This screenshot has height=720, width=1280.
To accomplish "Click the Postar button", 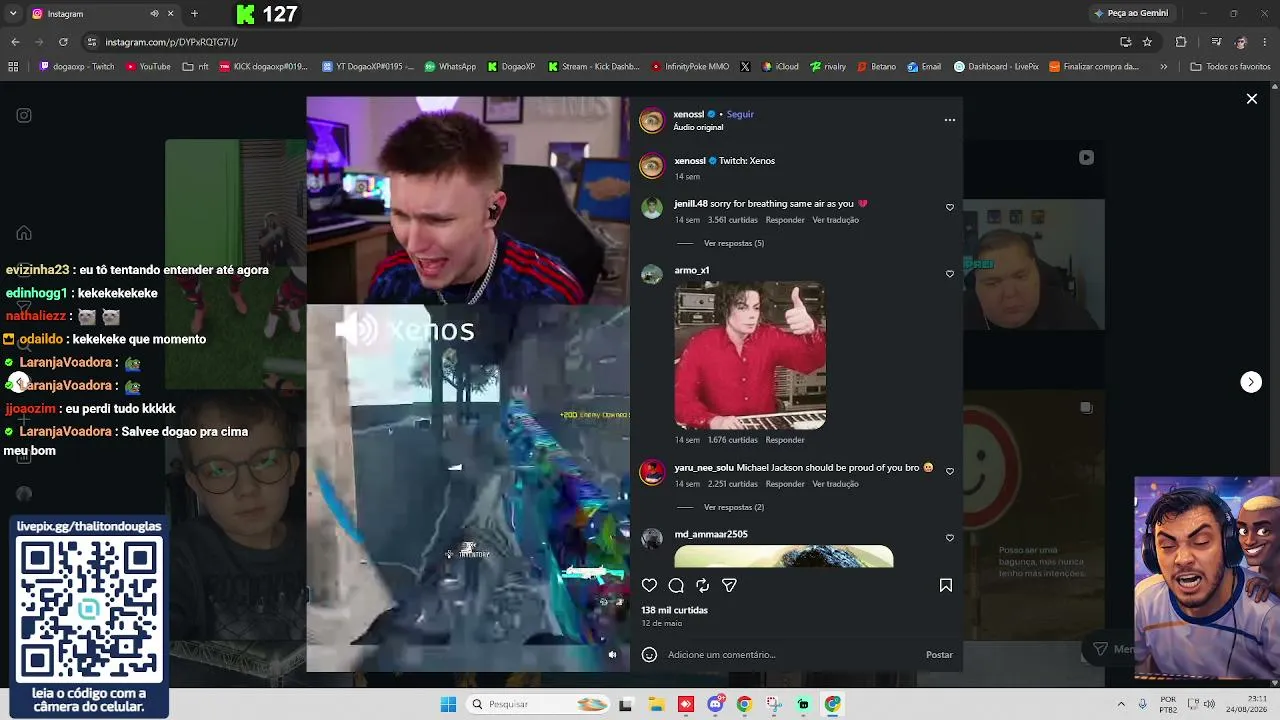I will click(939, 655).
